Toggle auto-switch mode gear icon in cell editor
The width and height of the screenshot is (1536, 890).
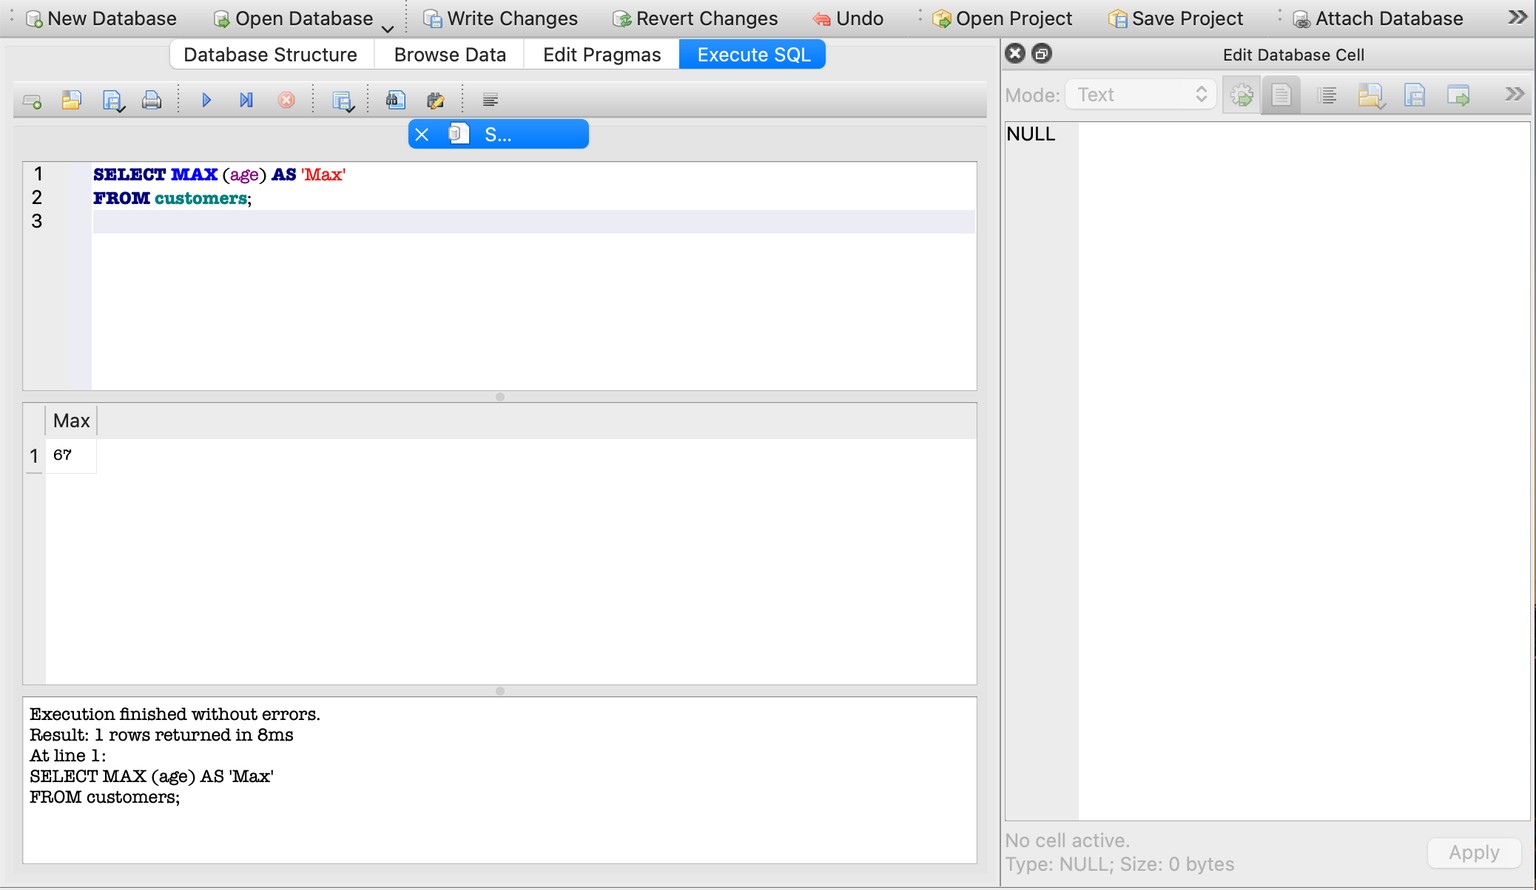point(1242,95)
